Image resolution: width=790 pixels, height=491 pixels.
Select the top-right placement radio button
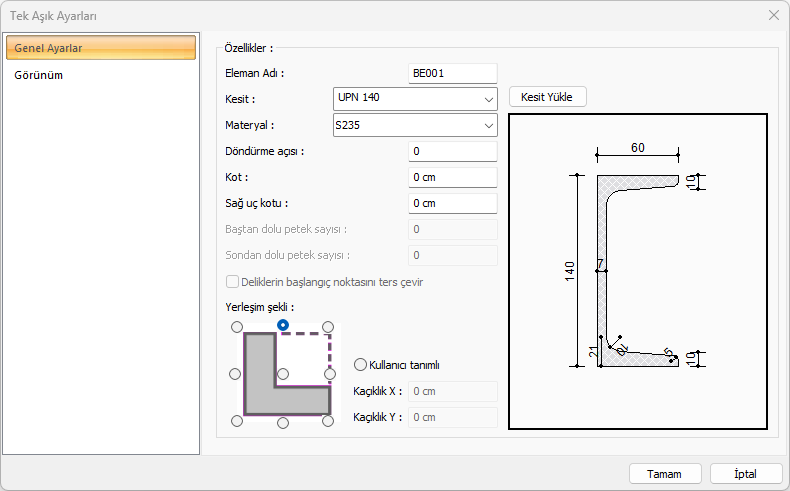(x=329, y=327)
